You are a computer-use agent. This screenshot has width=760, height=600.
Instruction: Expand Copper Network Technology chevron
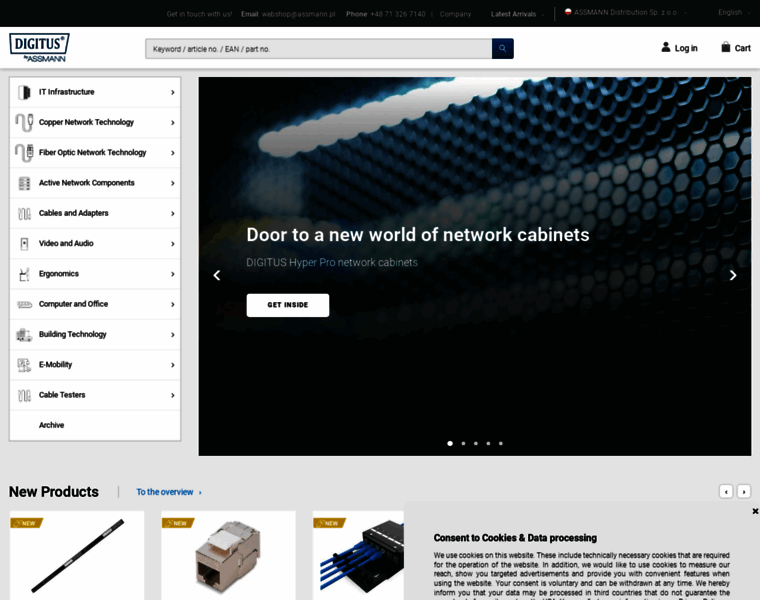pyautogui.click(x=173, y=123)
